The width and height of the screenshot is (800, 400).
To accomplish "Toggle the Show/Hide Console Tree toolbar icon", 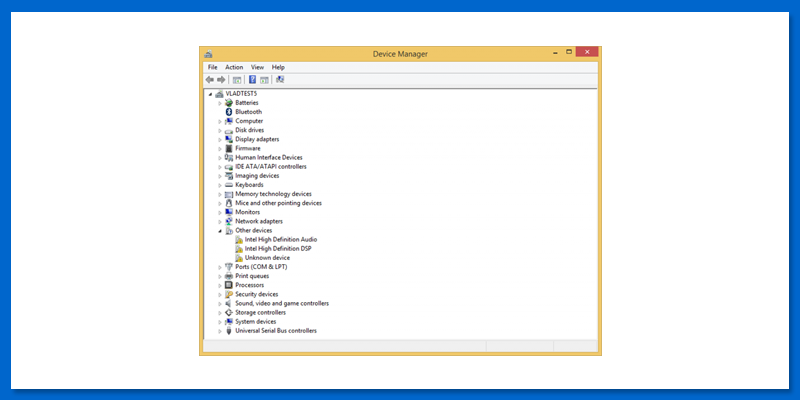I will pyautogui.click(x=237, y=80).
